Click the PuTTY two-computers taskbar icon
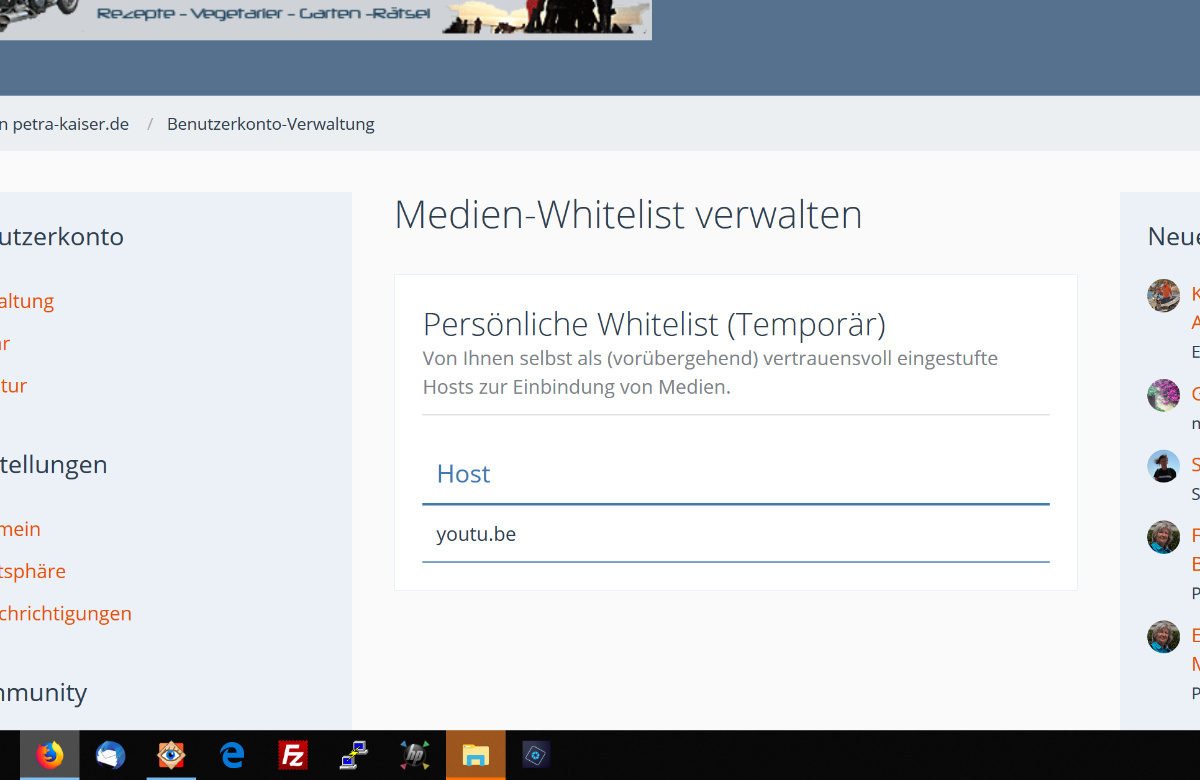The image size is (1200, 780). click(353, 755)
